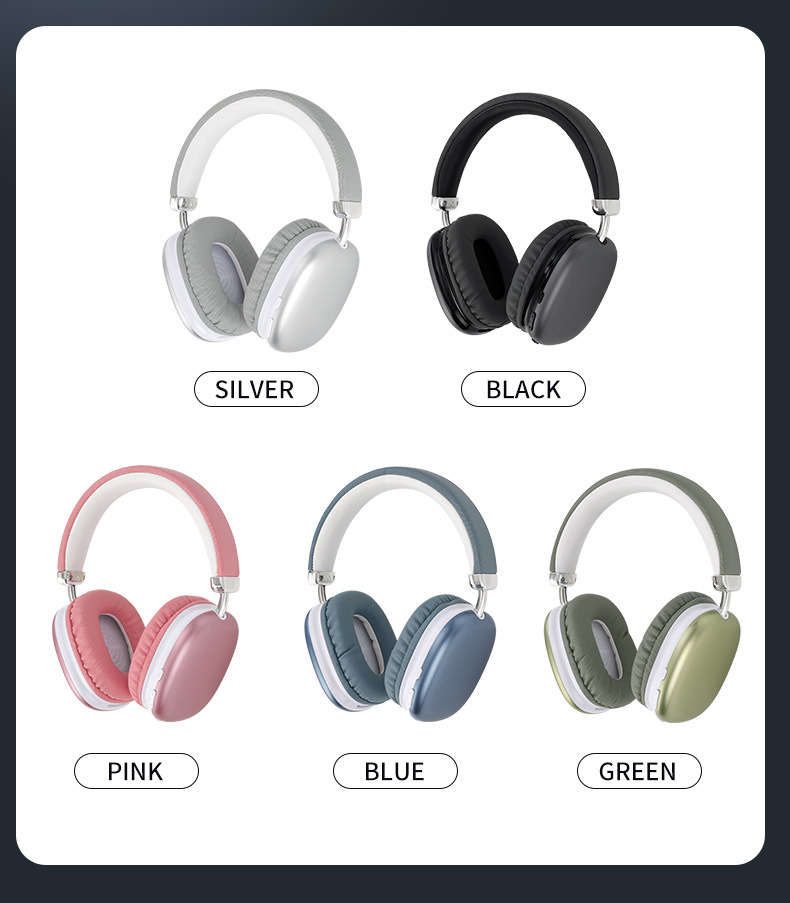Viewport: 790px width, 903px height.
Task: Click the green headphone's ear cushion
Action: coord(599,651)
